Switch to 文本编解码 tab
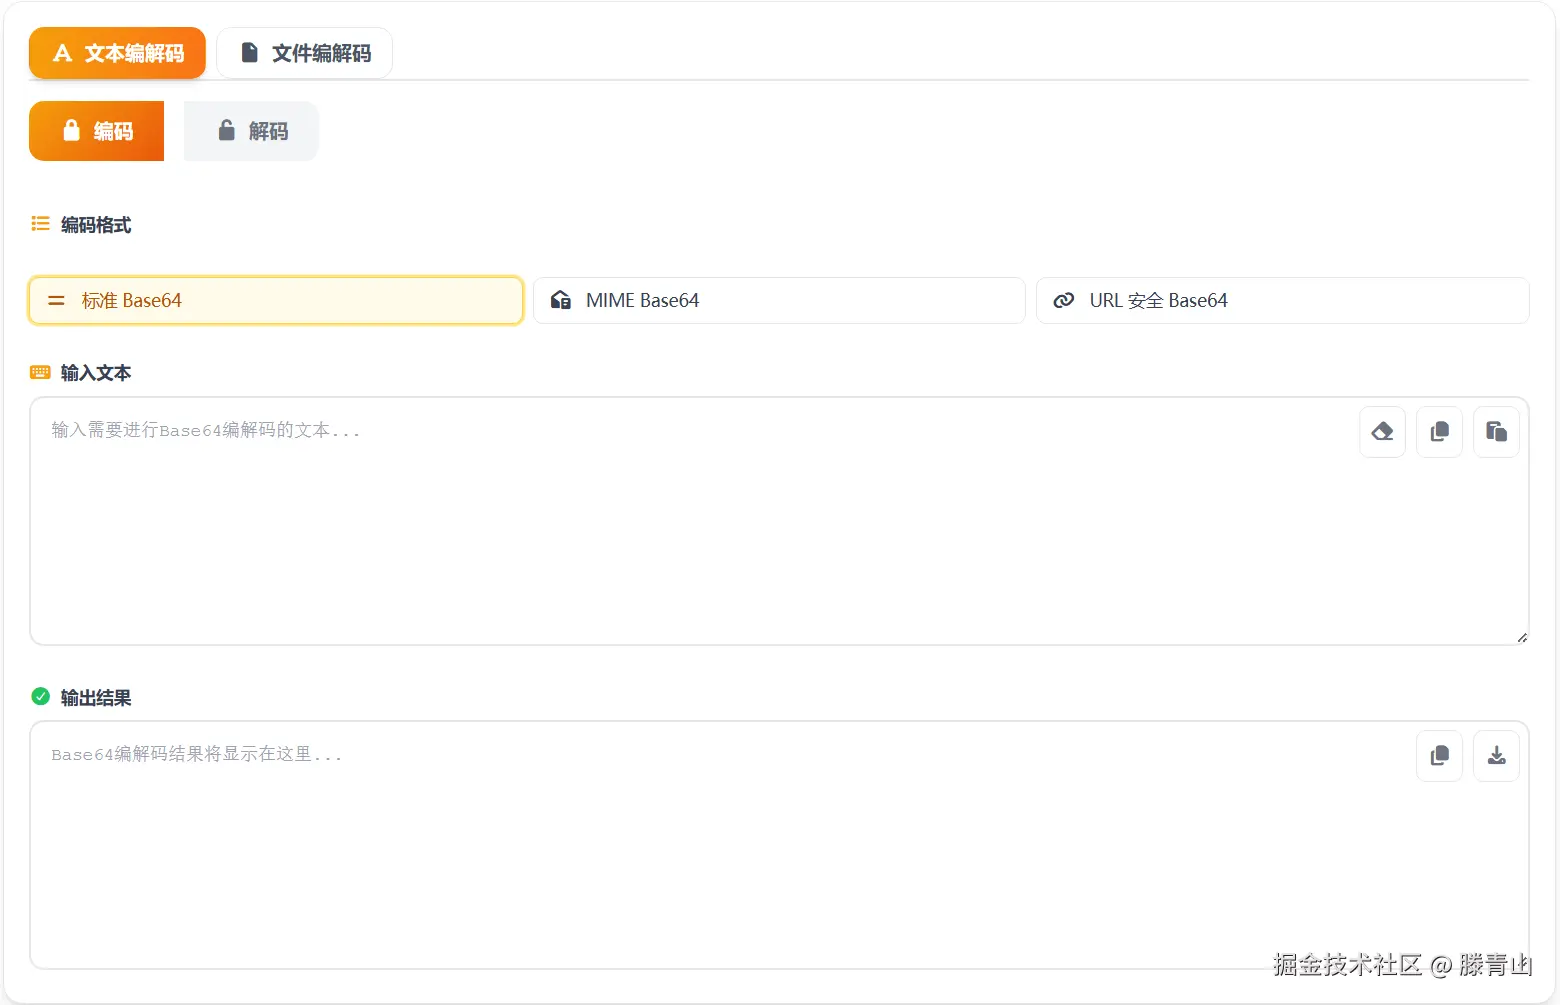The height and width of the screenshot is (1005, 1560). point(117,53)
